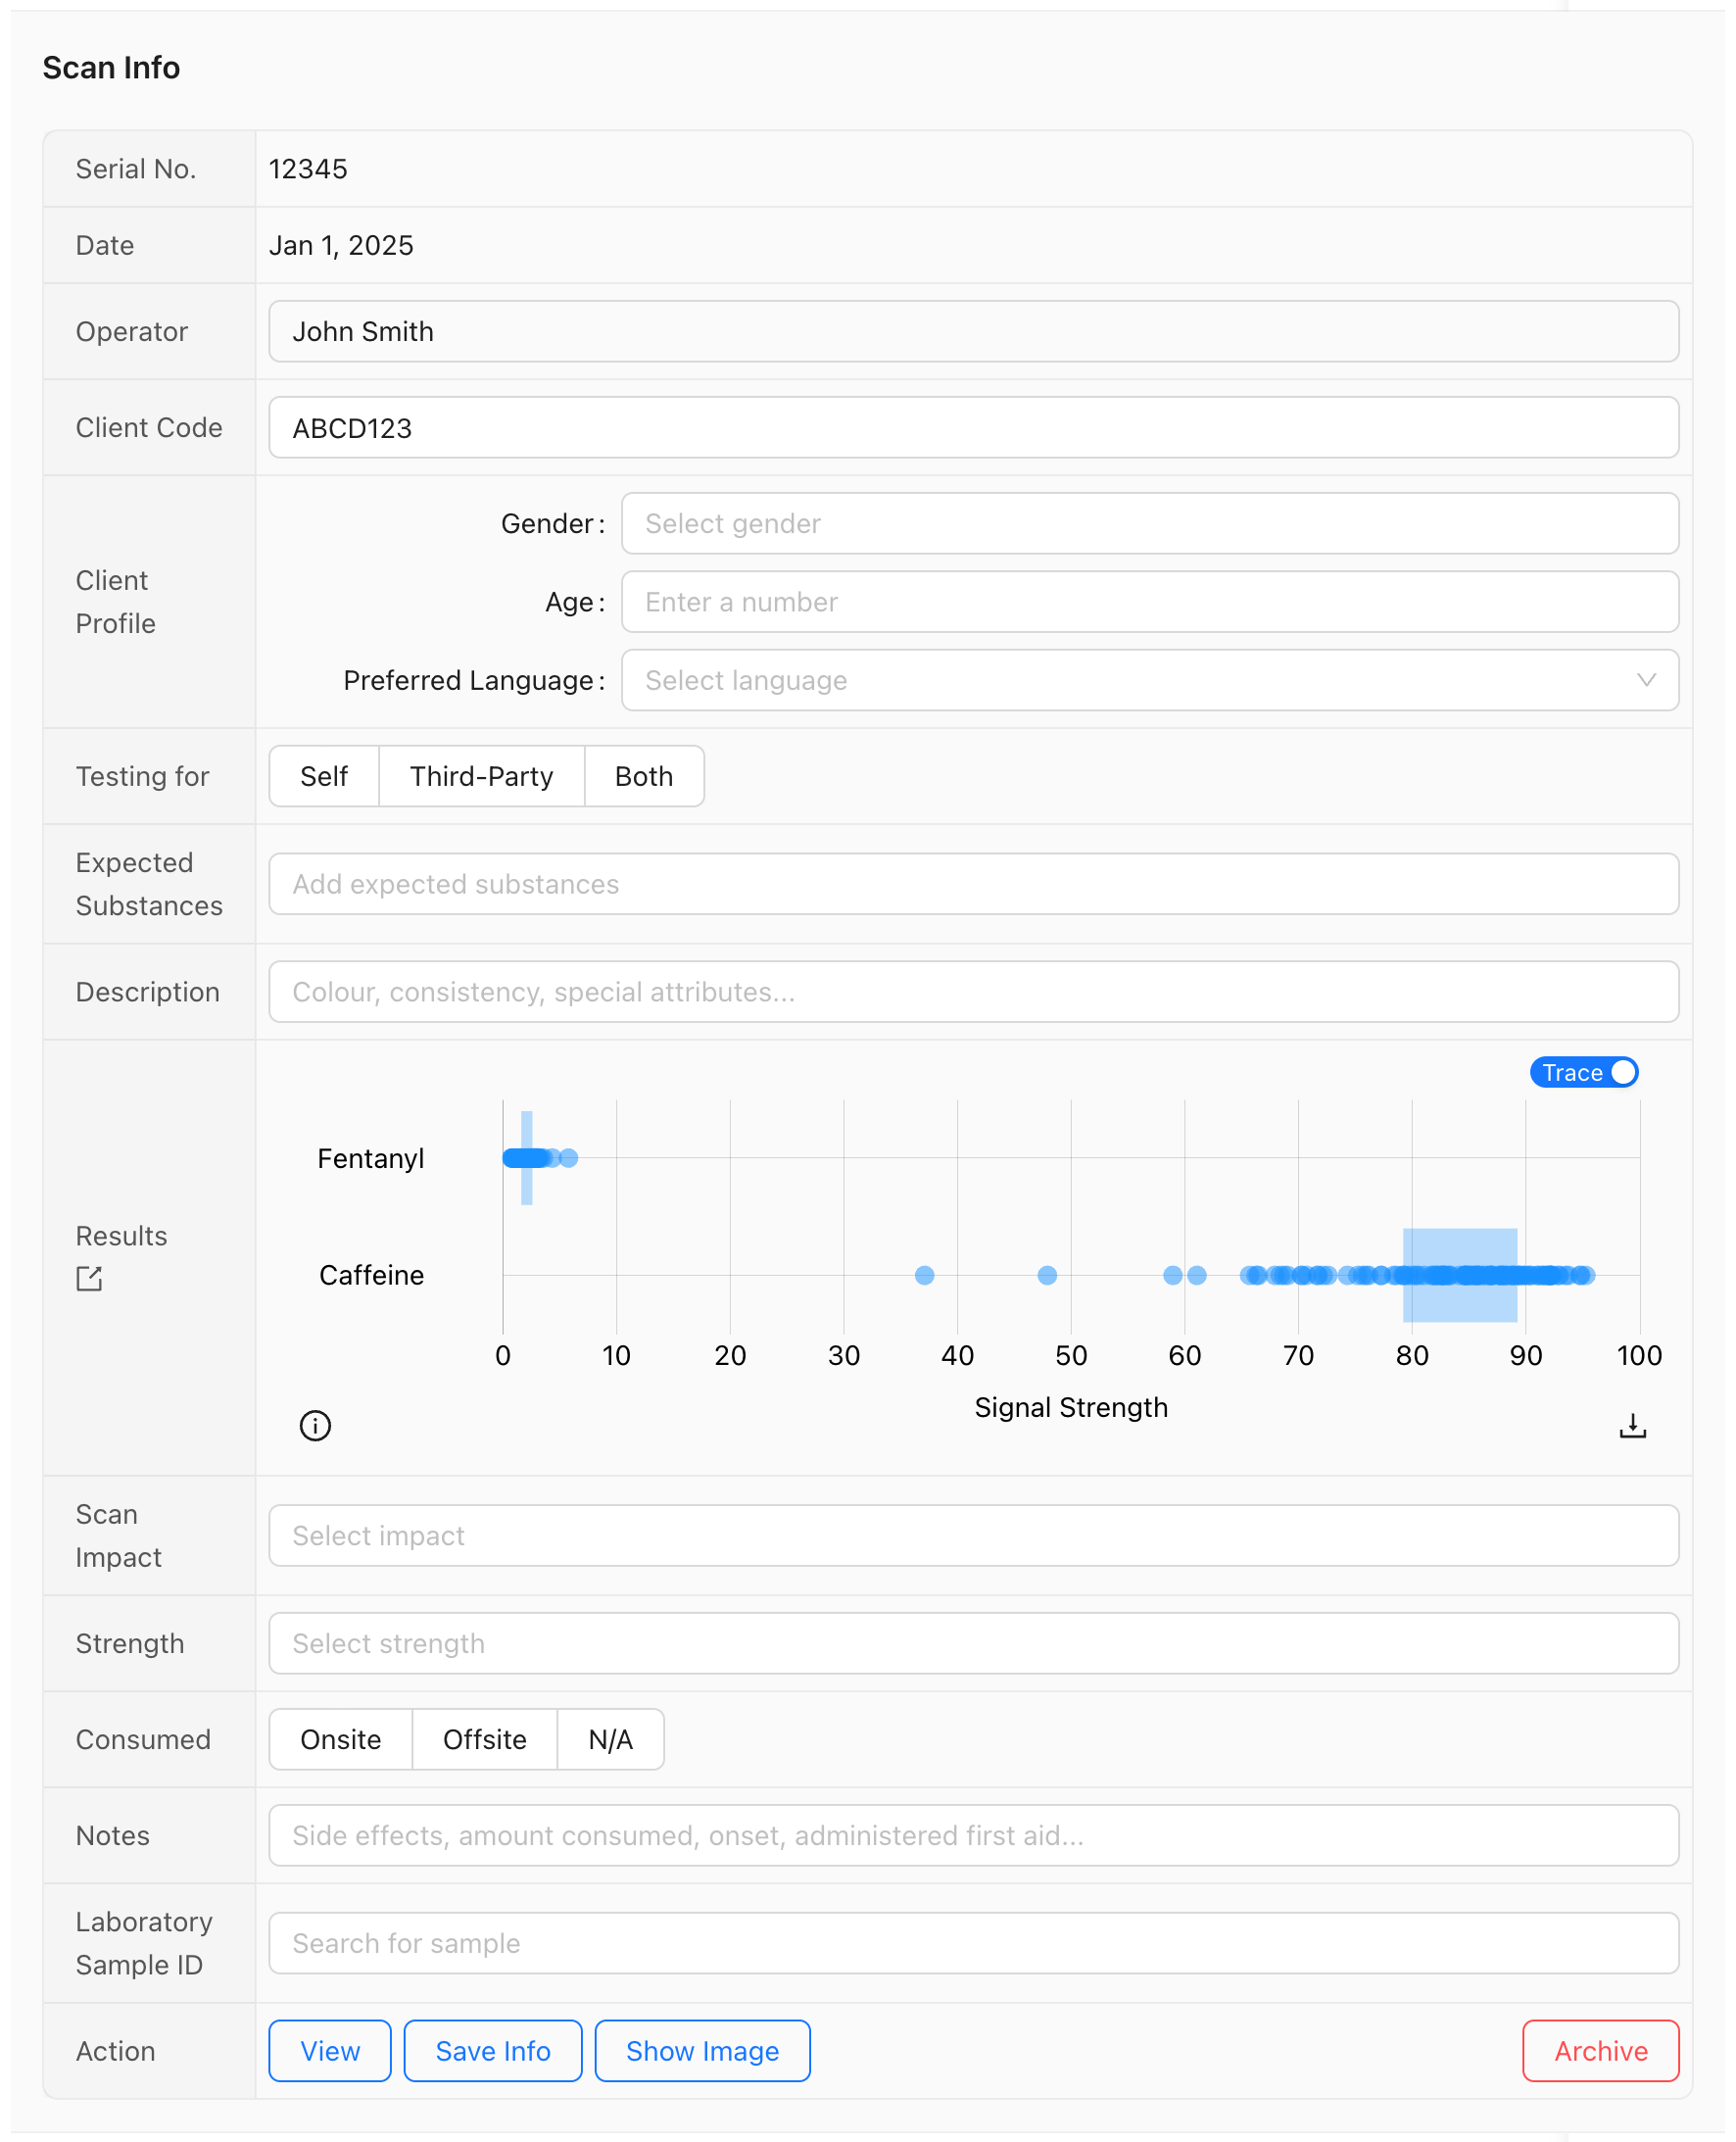The image size is (1736, 2142).
Task: Choose Third-Party testing option
Action: point(481,776)
